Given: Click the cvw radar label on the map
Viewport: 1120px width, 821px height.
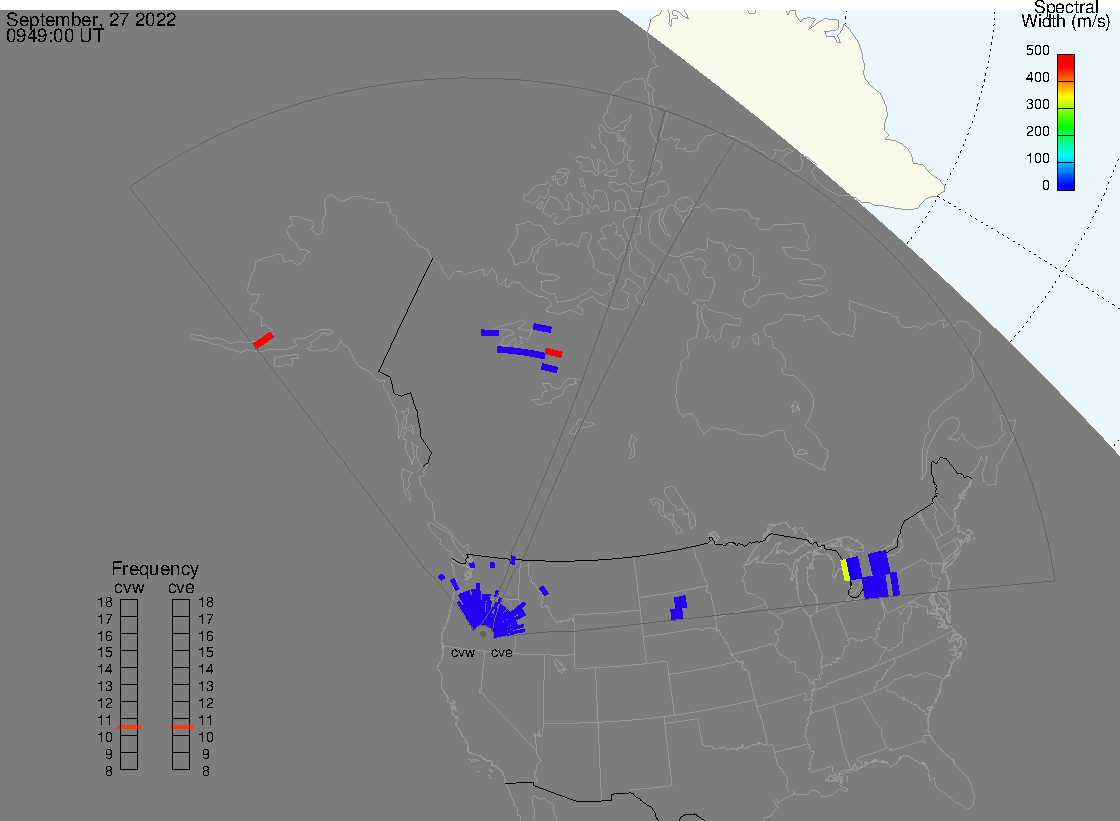Looking at the screenshot, I should pyautogui.click(x=463, y=653).
